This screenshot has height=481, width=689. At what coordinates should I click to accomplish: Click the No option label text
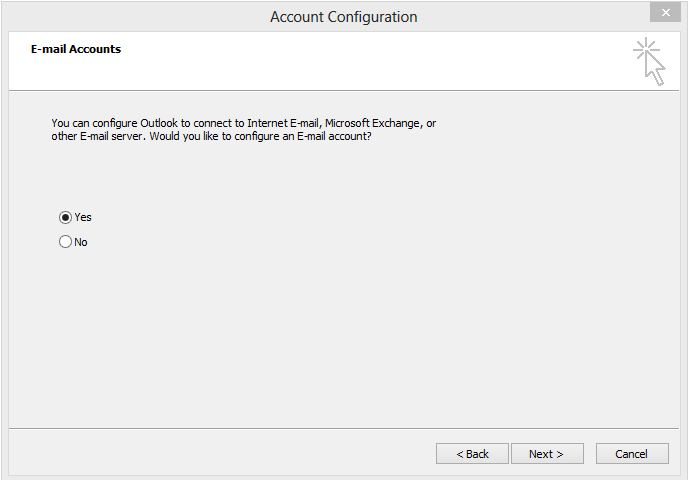80,242
